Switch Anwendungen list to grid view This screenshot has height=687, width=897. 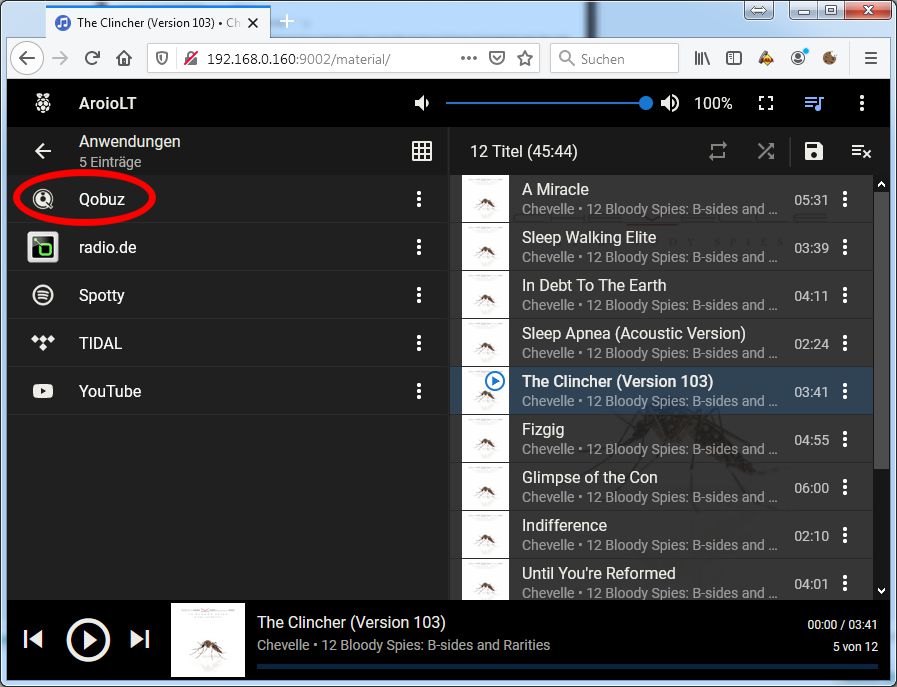pos(422,151)
